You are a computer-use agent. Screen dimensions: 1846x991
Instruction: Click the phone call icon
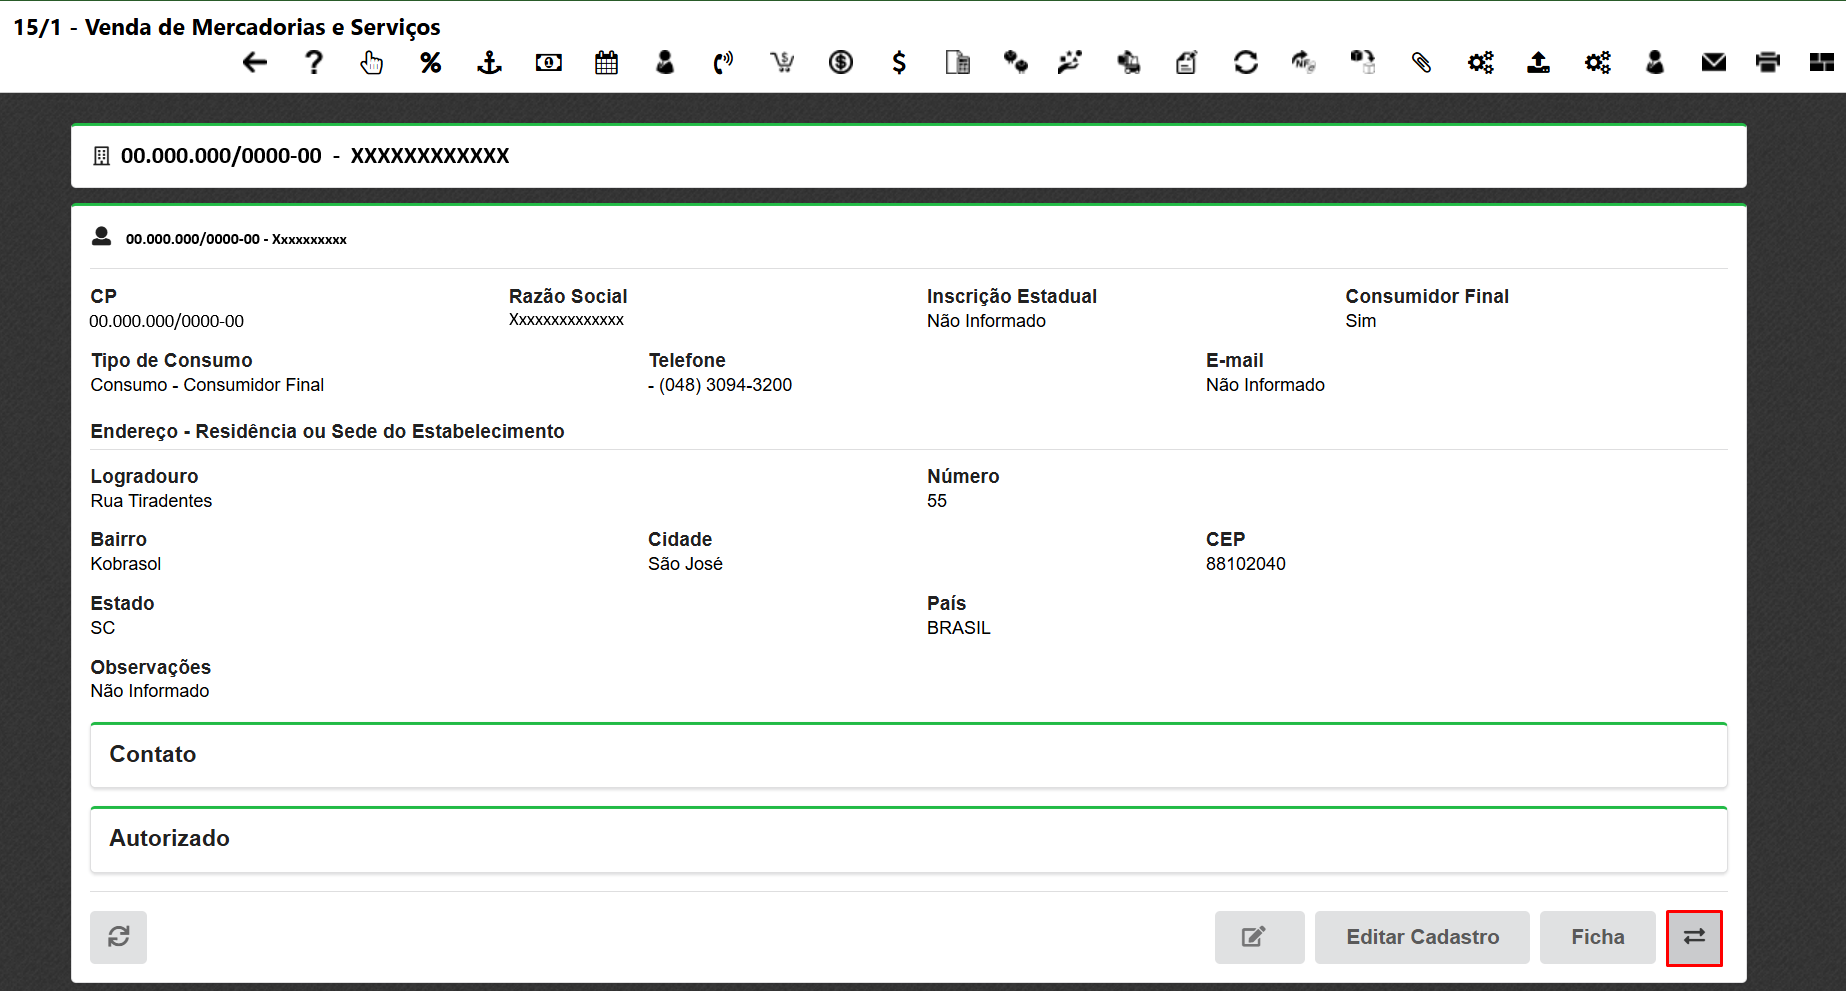(723, 63)
